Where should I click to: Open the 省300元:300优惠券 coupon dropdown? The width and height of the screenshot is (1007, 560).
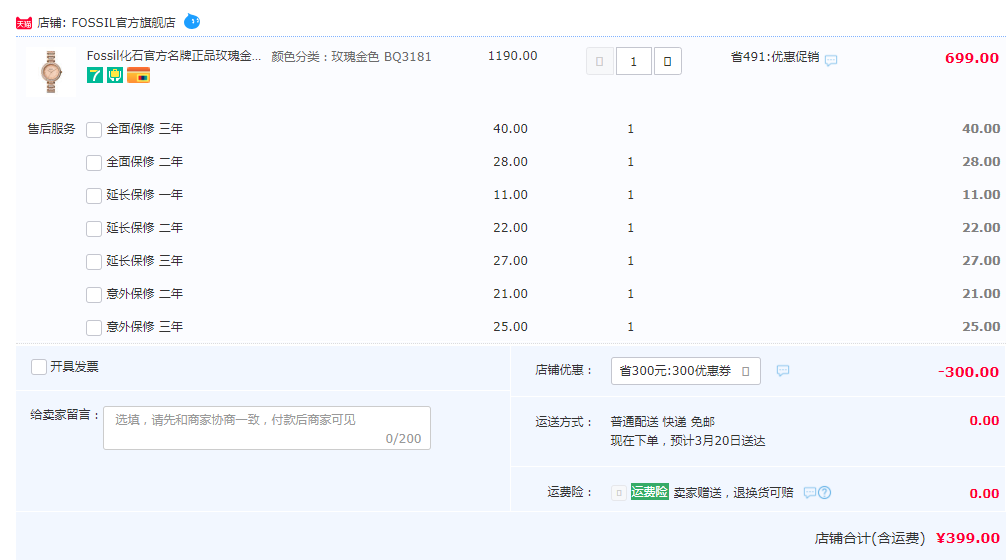coord(685,371)
